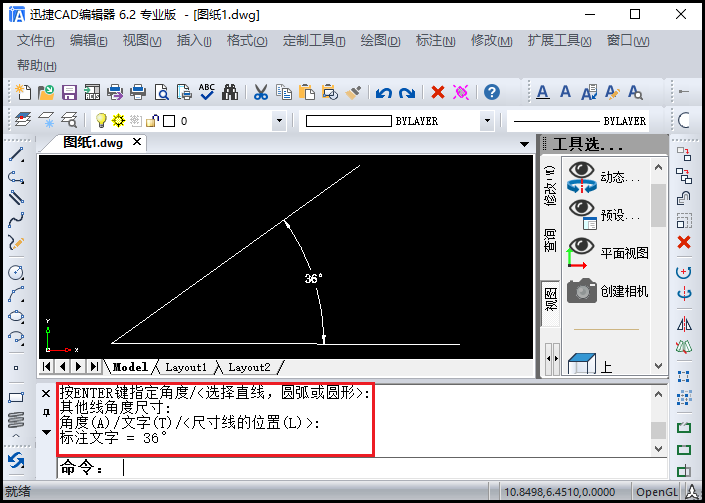705x503 pixels.
Task: Open the 标注(N) menu
Action: click(435, 41)
